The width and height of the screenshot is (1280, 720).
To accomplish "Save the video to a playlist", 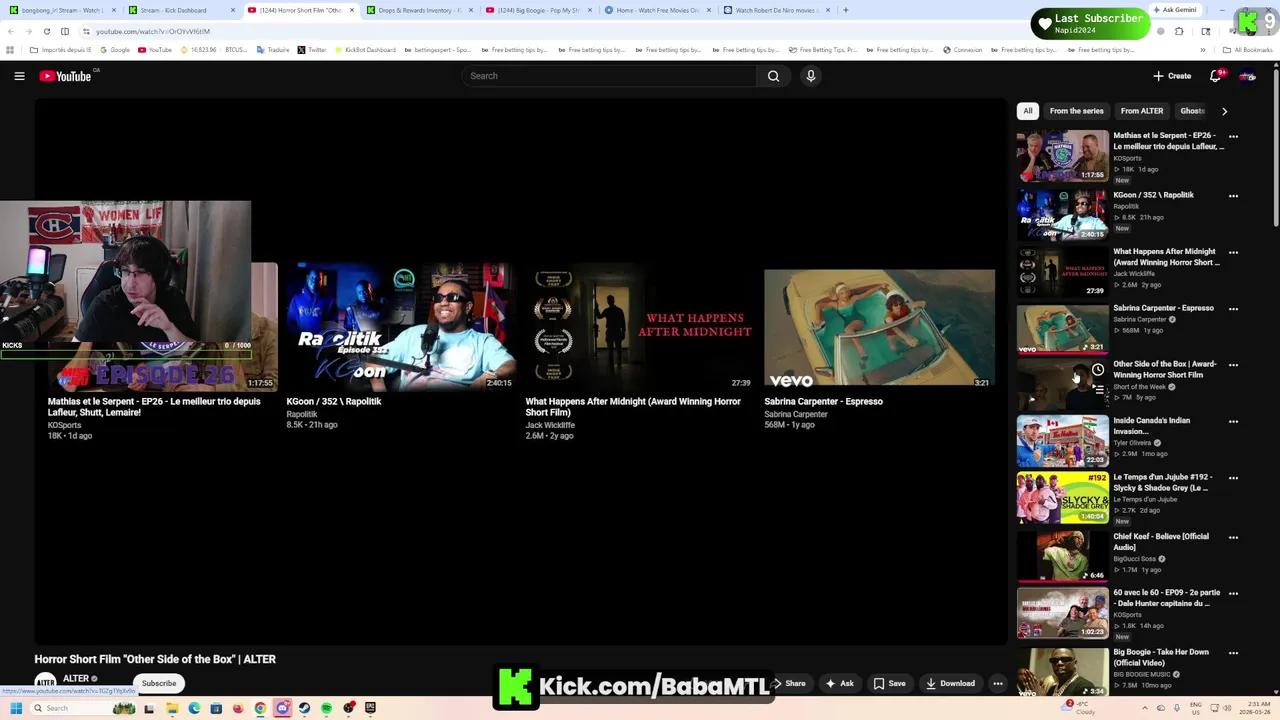I will pyautogui.click(x=890, y=684).
